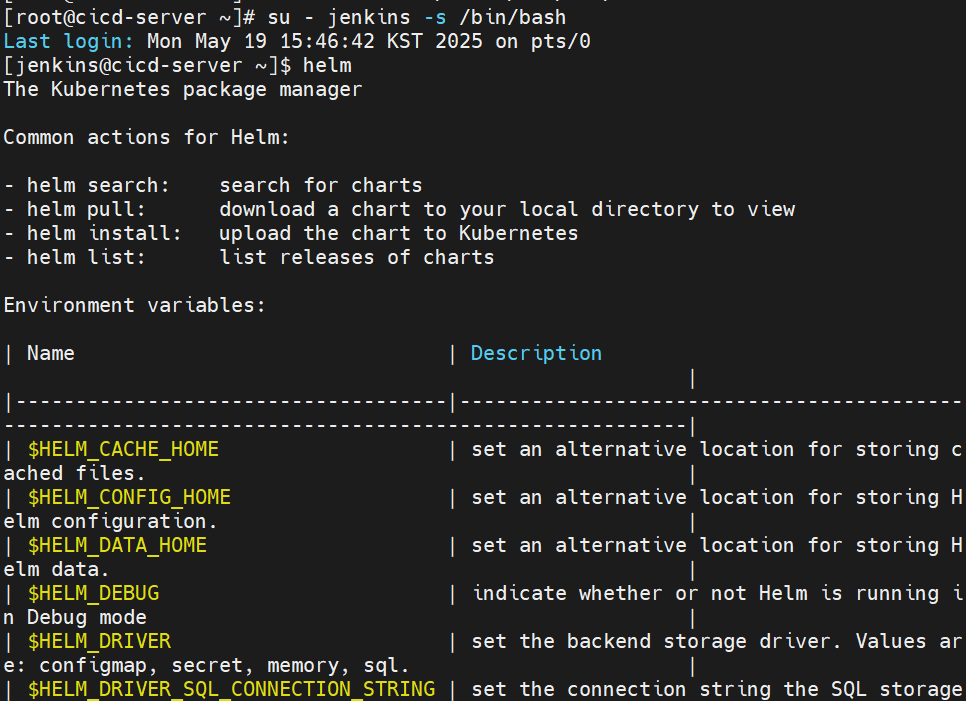Click the "su - jenkins -s /bin/bash" command text
The width and height of the screenshot is (966, 701).
coord(416,17)
